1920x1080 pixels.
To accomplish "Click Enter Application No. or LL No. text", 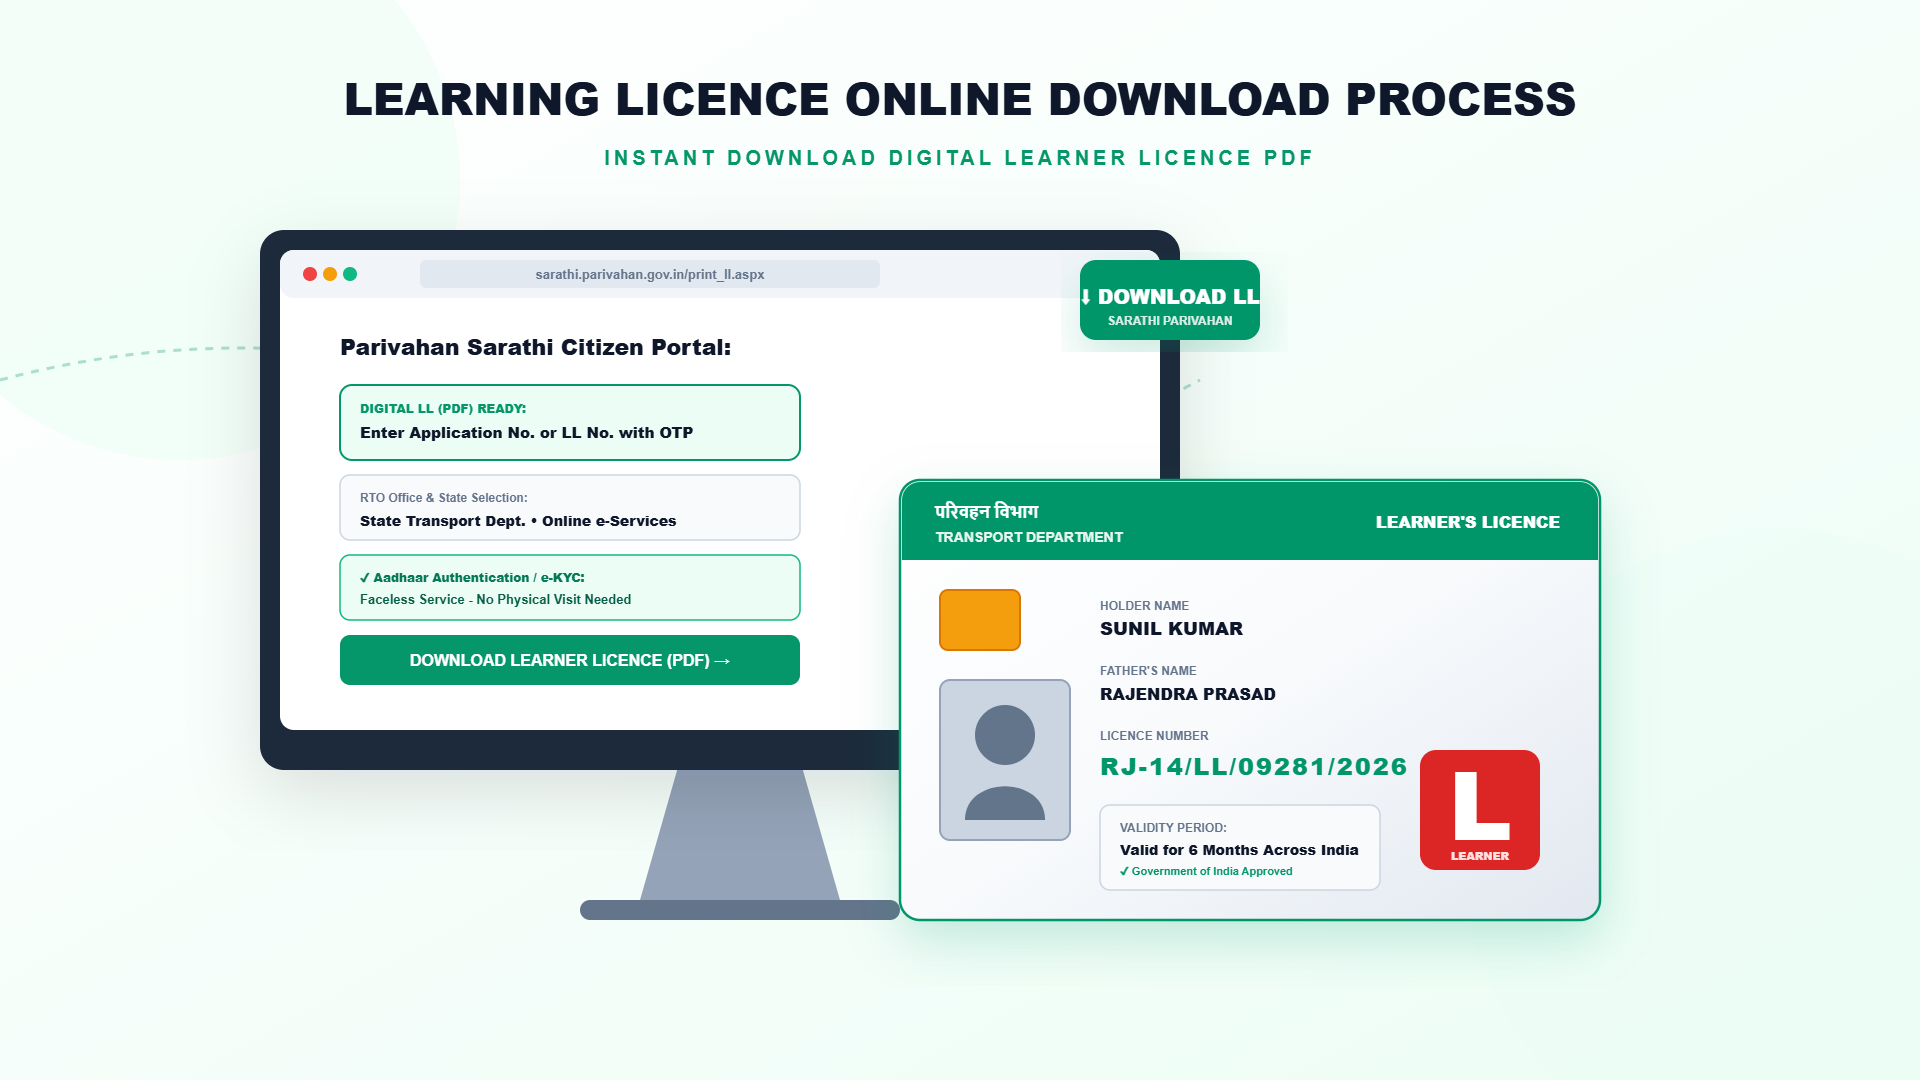I will (526, 433).
